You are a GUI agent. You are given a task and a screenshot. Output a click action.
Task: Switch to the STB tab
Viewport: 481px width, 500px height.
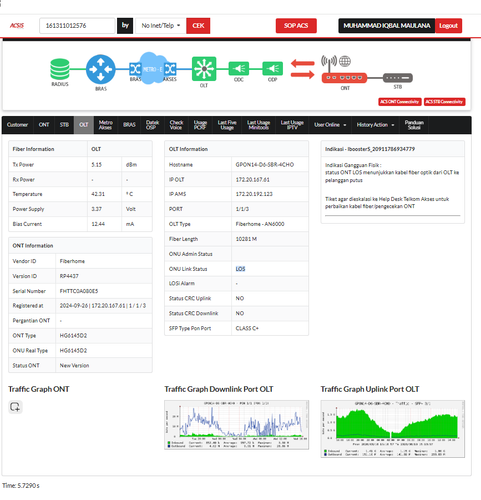[x=64, y=125]
